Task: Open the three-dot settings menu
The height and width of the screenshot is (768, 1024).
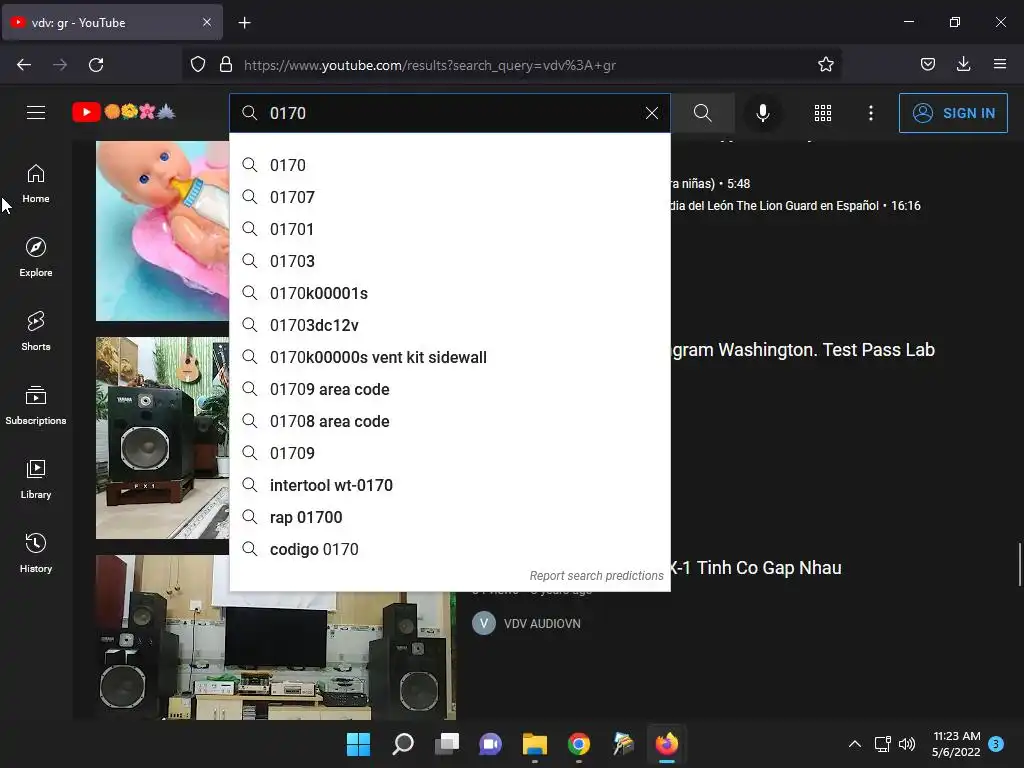Action: 871,113
